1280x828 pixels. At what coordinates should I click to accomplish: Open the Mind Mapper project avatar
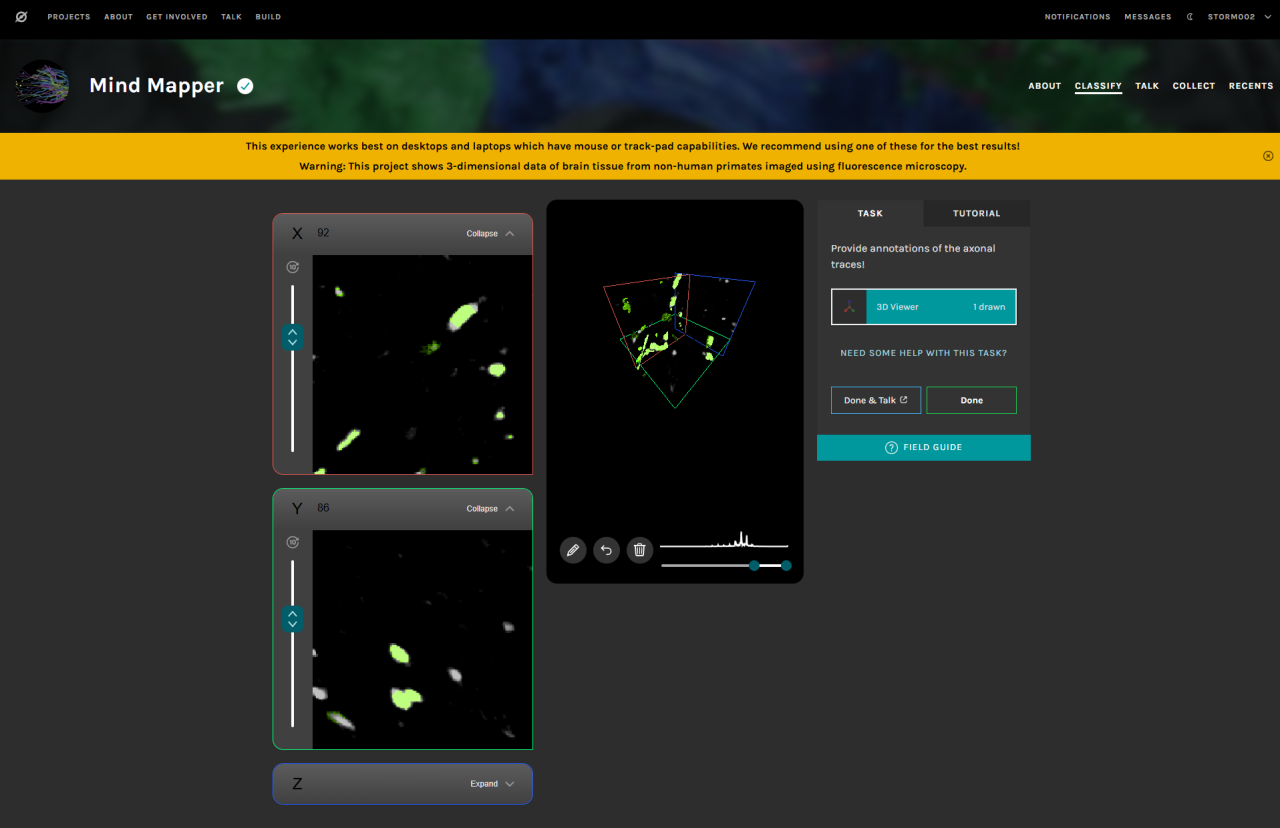point(43,86)
